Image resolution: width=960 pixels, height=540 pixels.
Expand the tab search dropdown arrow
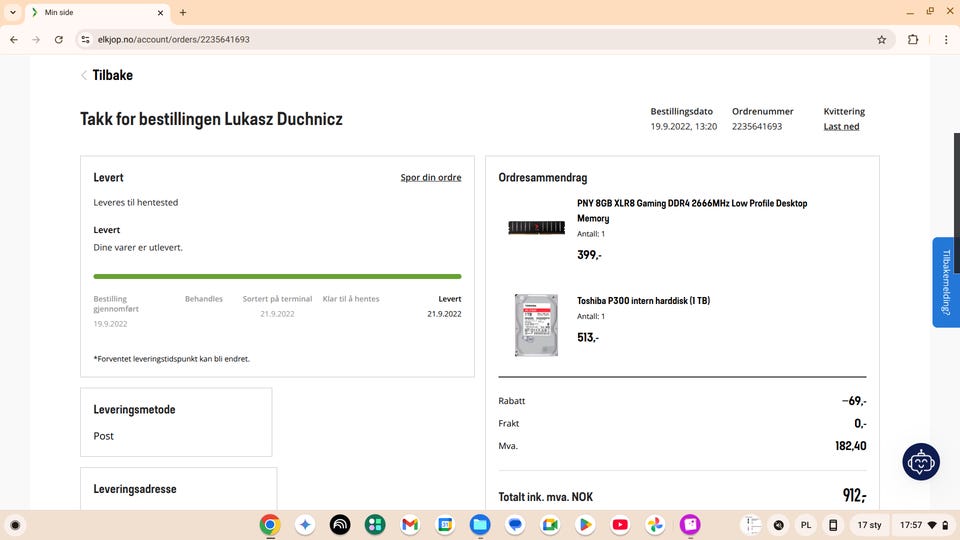pyautogui.click(x=13, y=12)
